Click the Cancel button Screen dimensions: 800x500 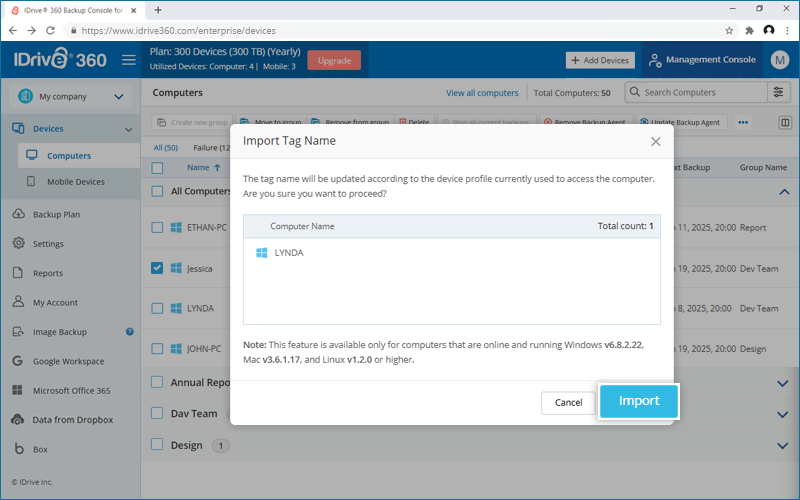coord(568,403)
